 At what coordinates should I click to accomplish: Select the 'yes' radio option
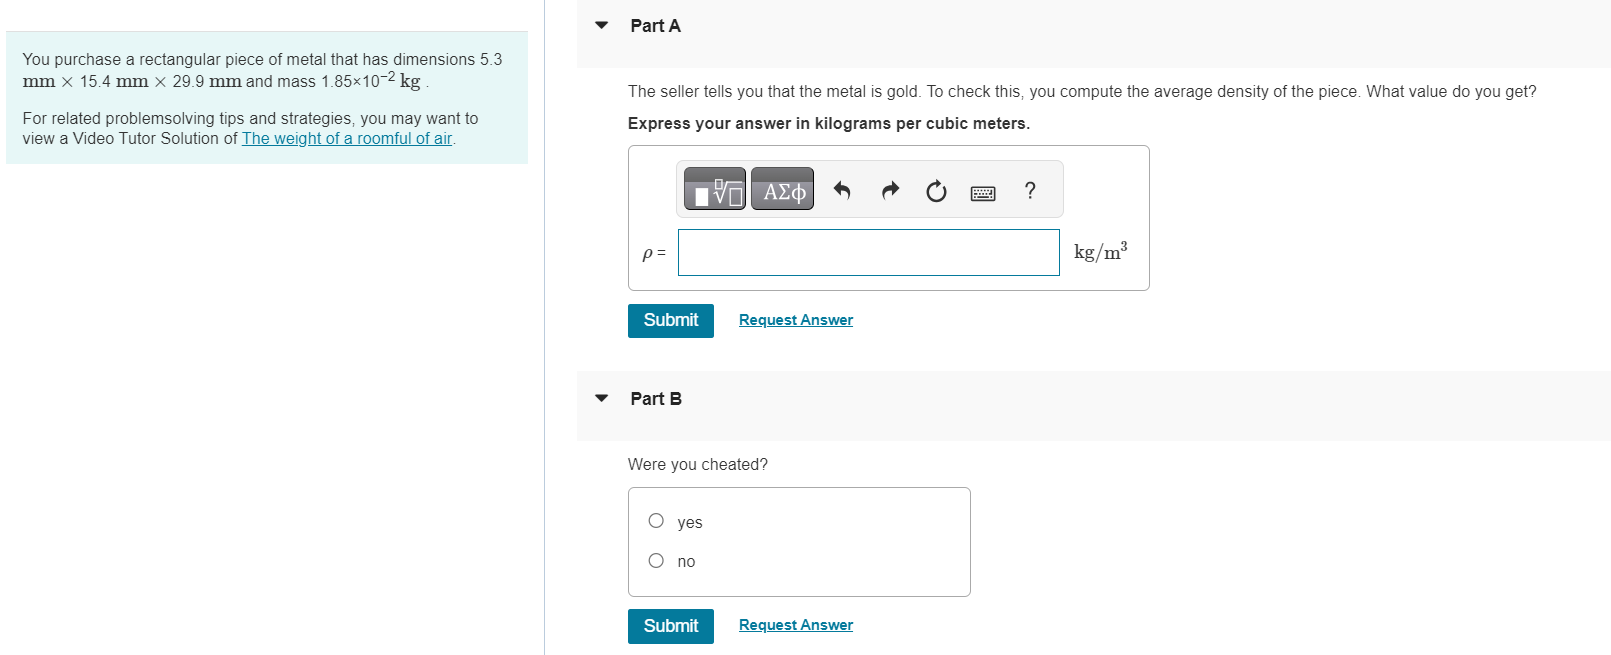pyautogui.click(x=656, y=520)
